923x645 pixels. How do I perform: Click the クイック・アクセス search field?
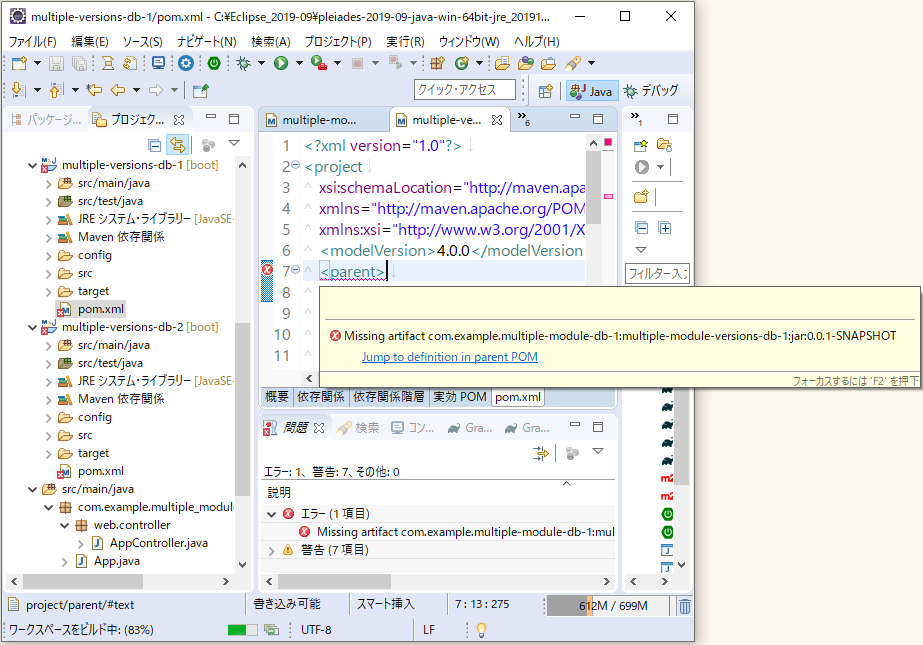click(x=464, y=90)
